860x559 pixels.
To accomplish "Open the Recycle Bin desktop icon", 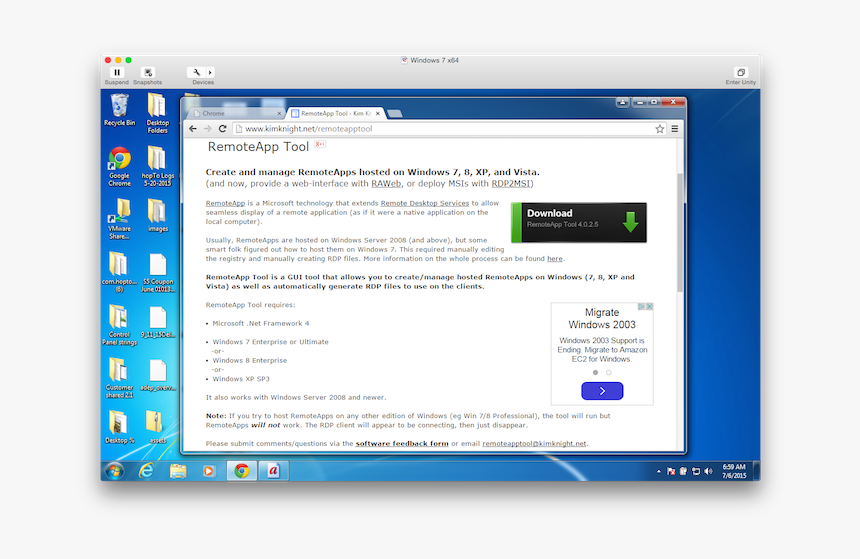I will coord(119,110).
